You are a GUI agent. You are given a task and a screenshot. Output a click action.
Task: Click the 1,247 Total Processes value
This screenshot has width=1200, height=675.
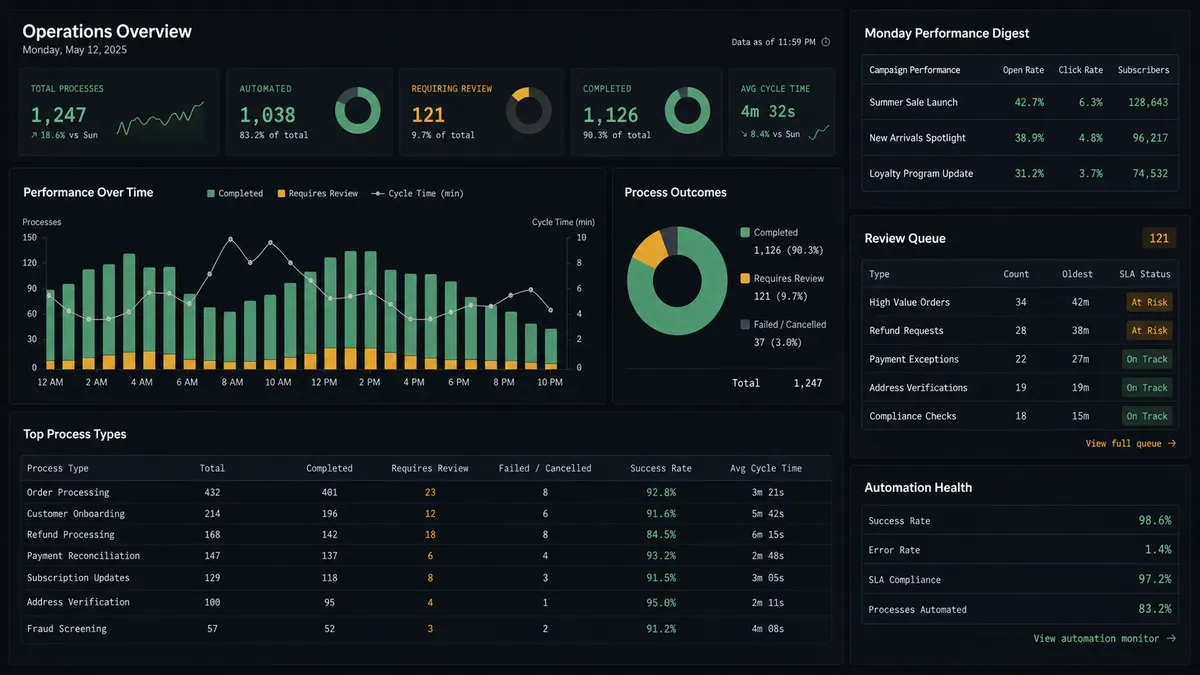(59, 115)
